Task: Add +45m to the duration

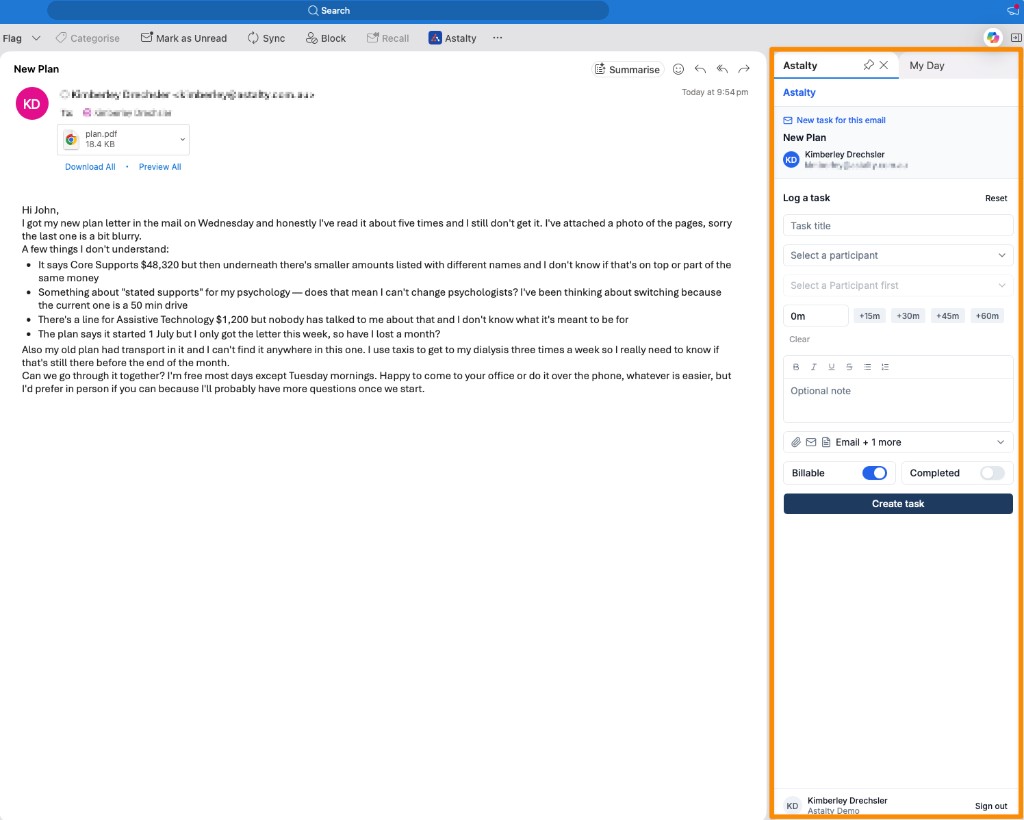Action: coord(948,316)
